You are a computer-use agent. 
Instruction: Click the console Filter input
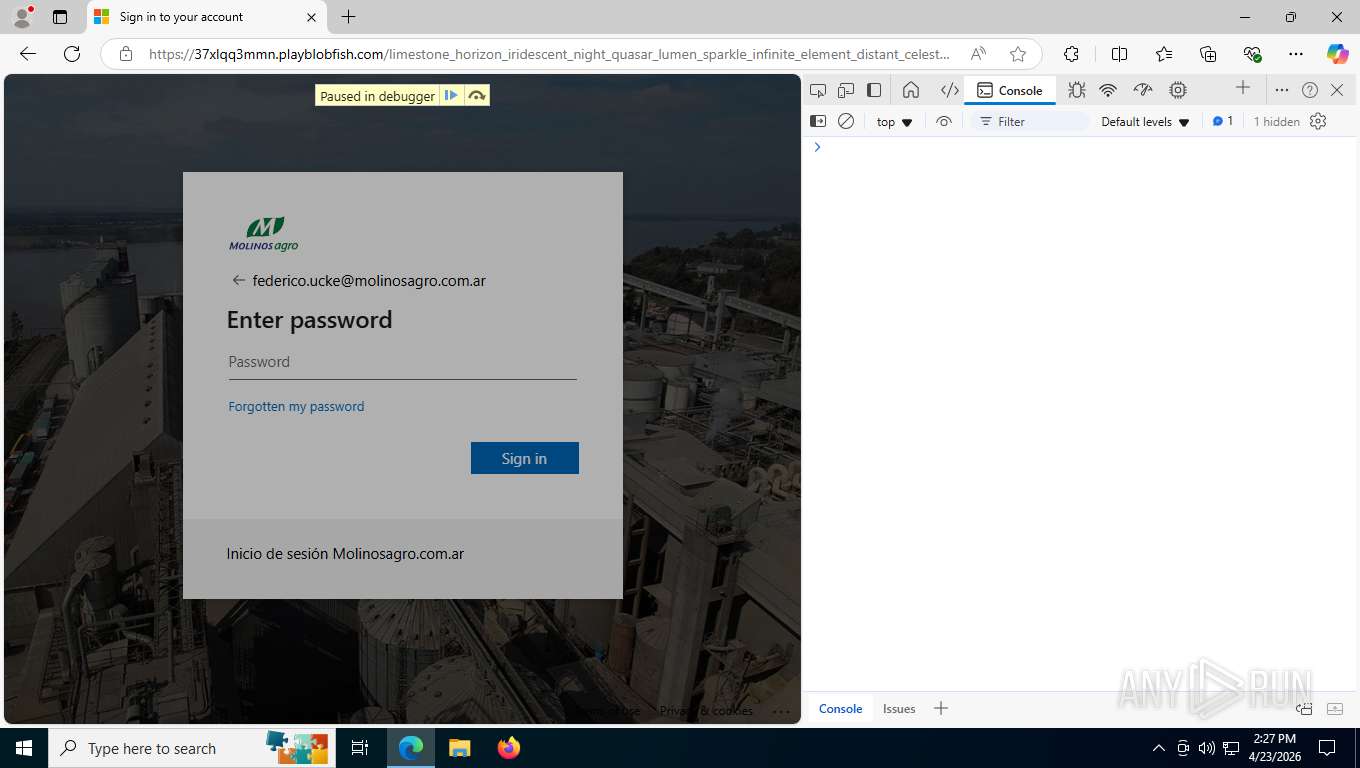[x=1030, y=121]
